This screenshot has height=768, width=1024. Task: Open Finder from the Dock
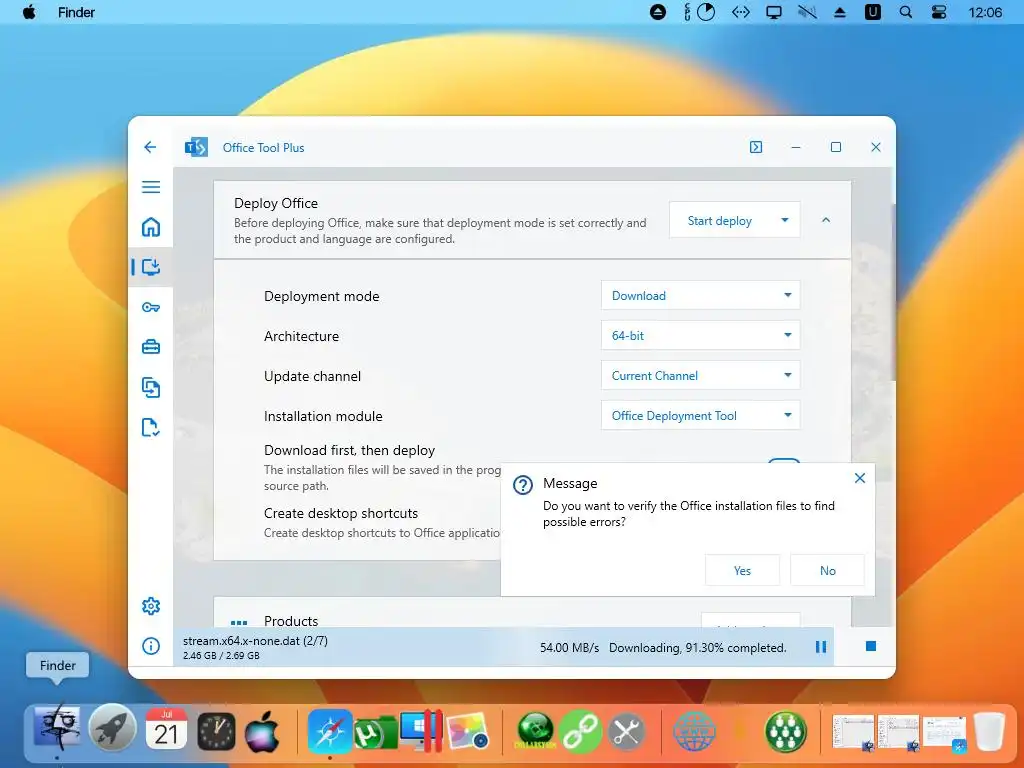tap(57, 728)
